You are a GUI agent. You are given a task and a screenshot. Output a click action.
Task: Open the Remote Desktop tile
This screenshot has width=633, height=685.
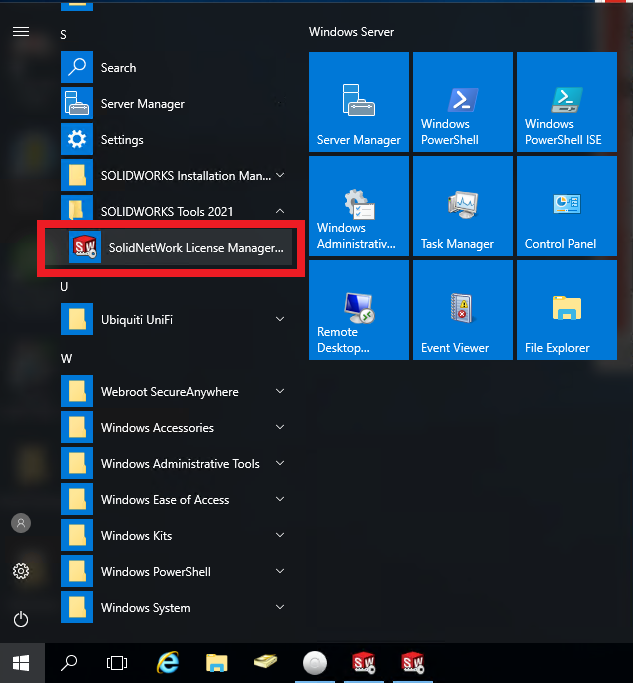(359, 310)
